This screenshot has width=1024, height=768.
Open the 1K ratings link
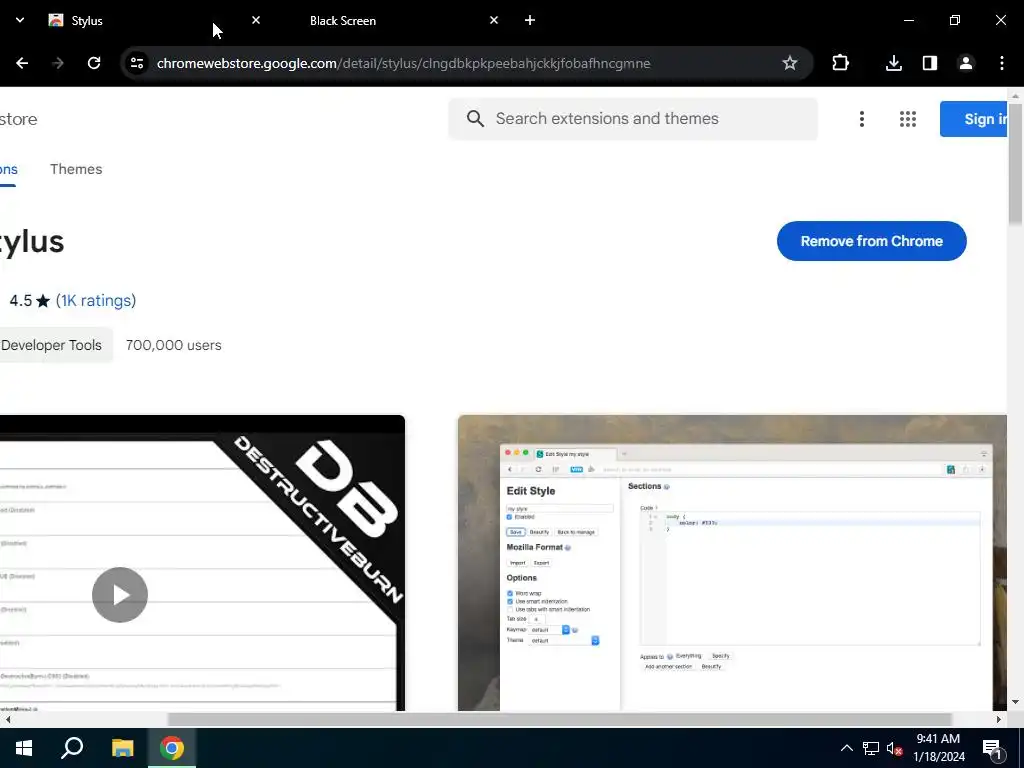[96, 300]
